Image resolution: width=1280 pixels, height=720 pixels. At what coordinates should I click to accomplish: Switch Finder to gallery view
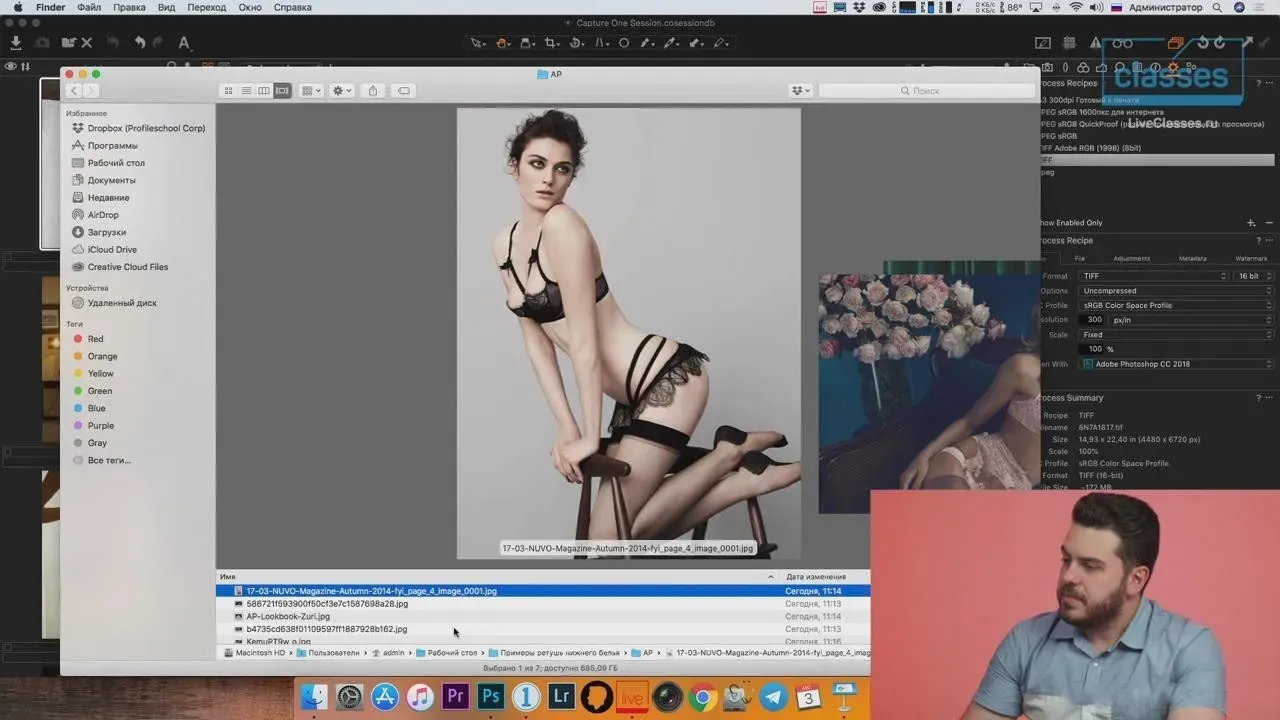tap(282, 91)
